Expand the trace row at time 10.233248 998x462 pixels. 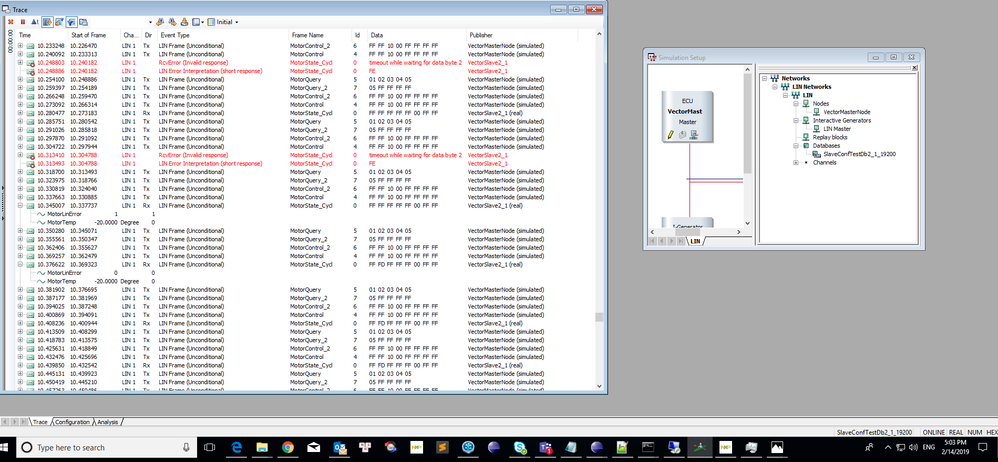[20, 46]
